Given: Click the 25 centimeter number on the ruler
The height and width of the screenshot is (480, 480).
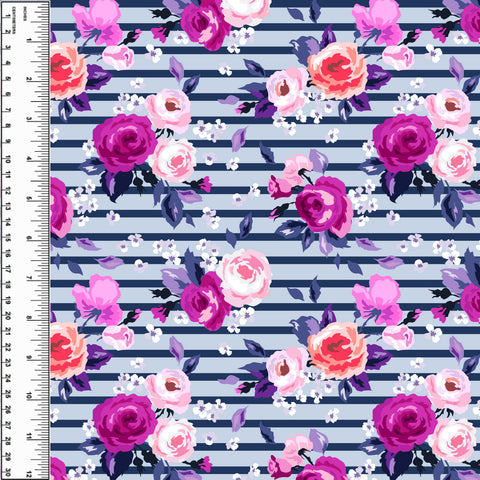Looking at the screenshot, I should pos(7,395).
